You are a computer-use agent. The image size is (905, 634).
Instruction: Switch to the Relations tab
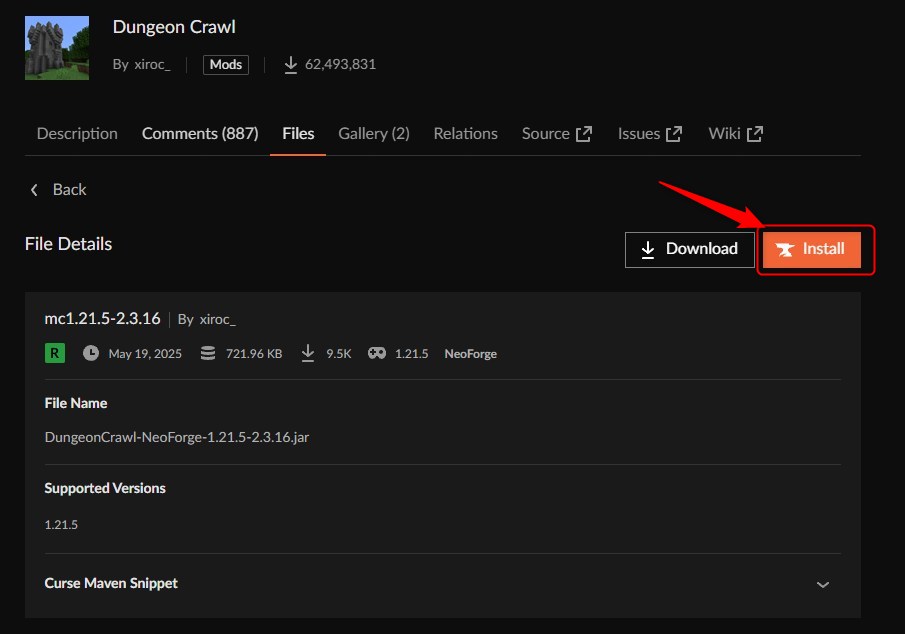pos(465,133)
